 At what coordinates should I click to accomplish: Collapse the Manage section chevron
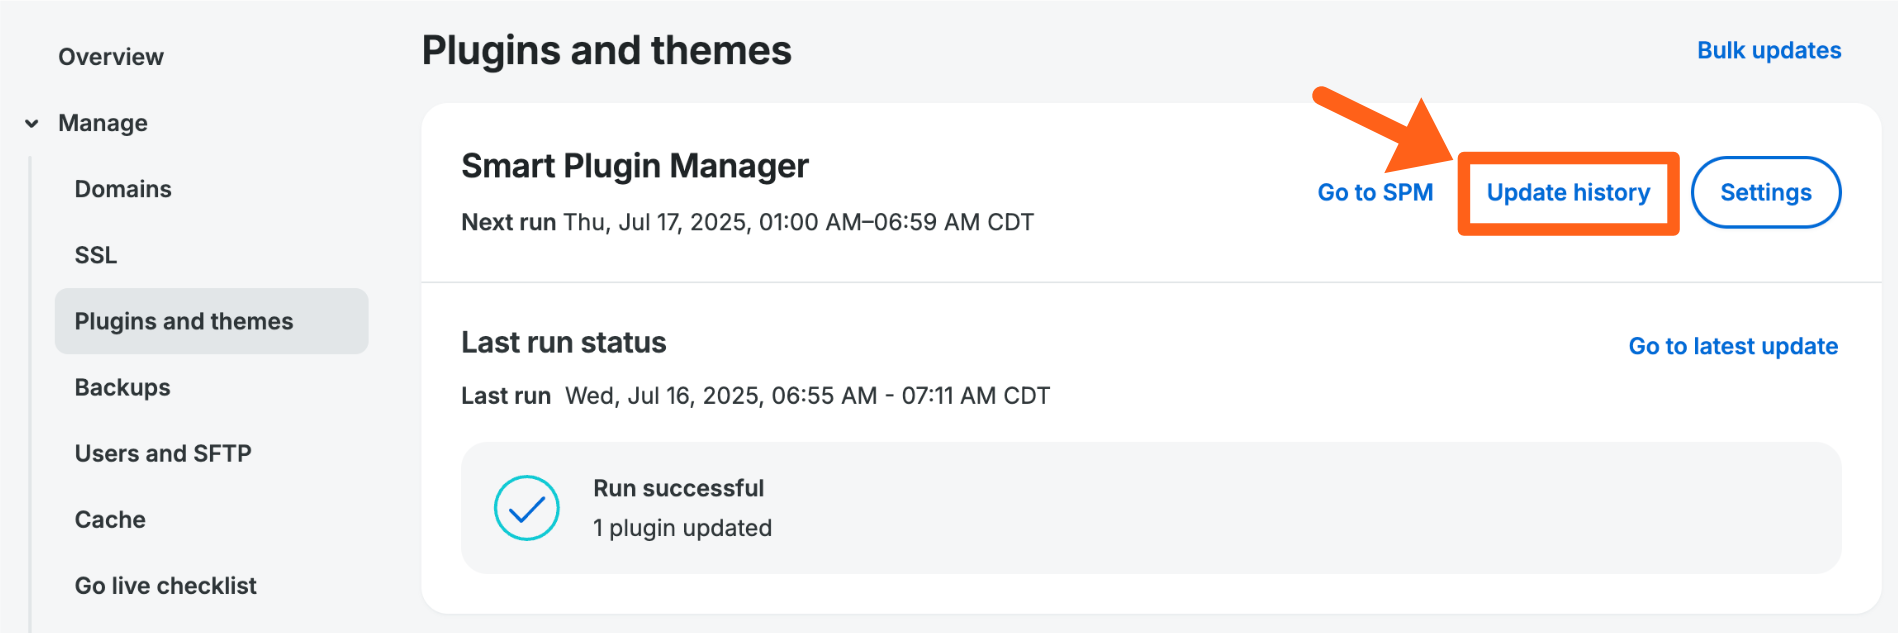[x=32, y=124]
